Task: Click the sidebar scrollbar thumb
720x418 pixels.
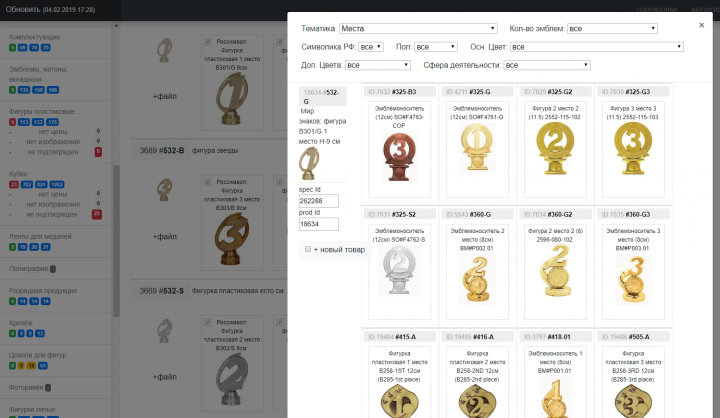Action: point(116,241)
